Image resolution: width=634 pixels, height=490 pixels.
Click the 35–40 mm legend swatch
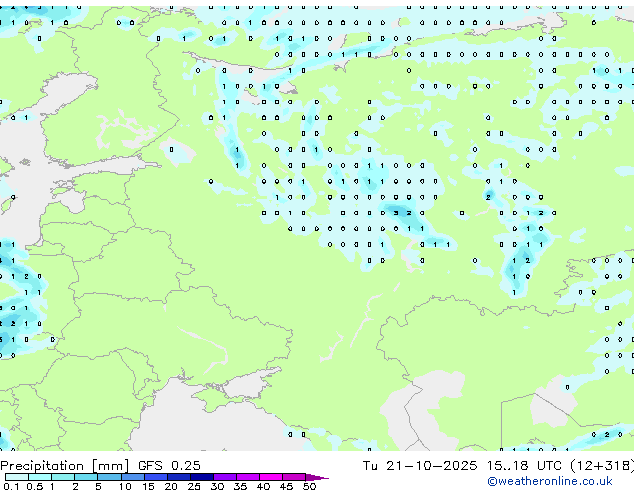click(248, 477)
